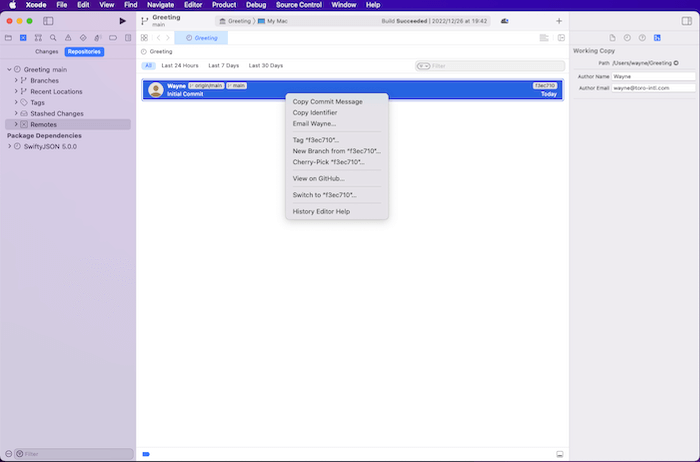This screenshot has height=462, width=700.
Task: Open the Issue navigator warning icon
Action: point(68,38)
